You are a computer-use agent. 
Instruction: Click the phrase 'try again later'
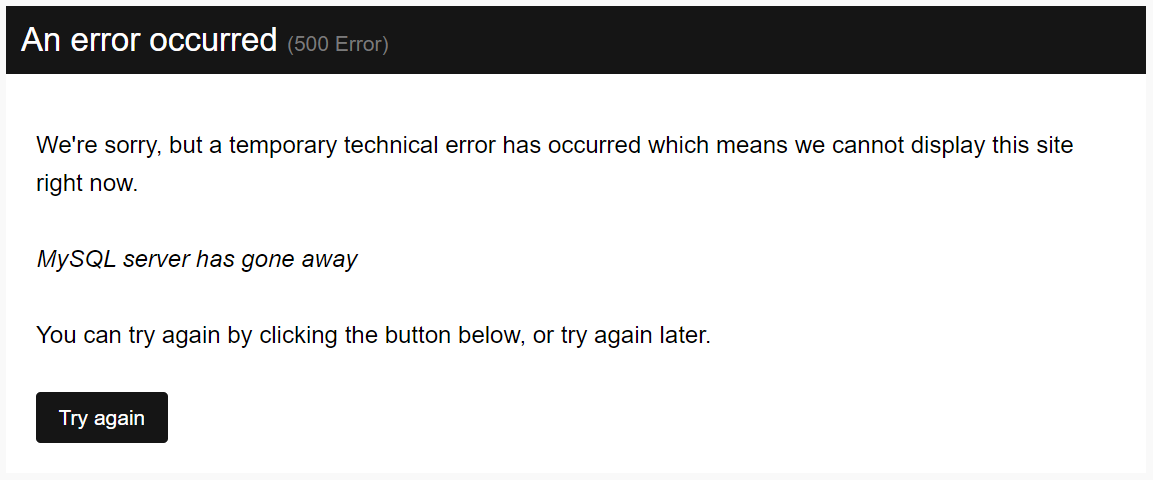[636, 335]
